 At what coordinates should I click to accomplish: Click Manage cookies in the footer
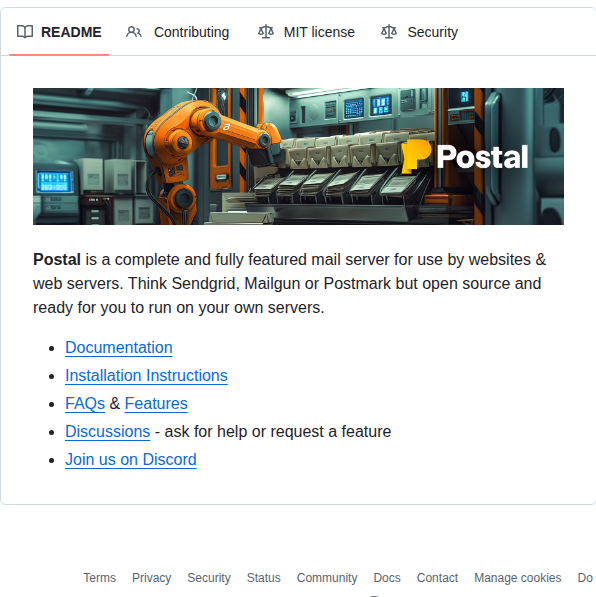tap(518, 578)
